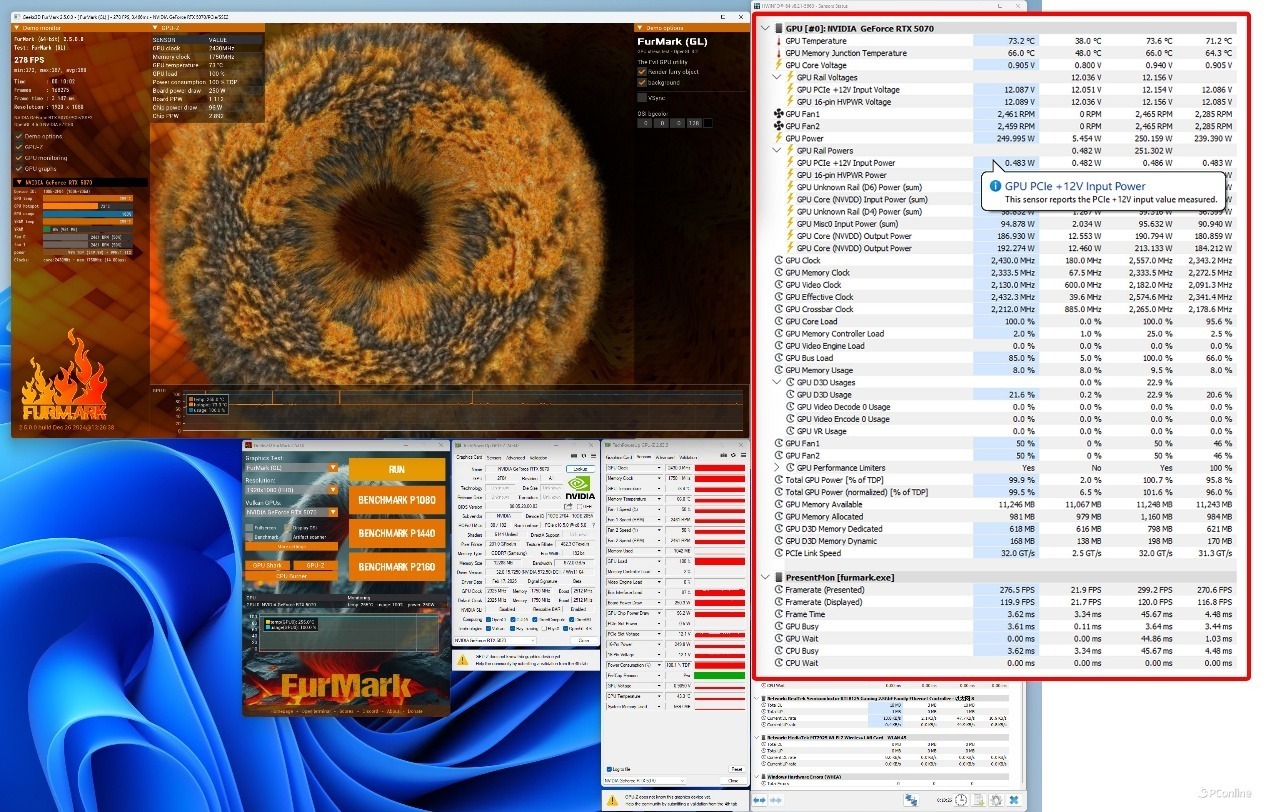This screenshot has height=812, width=1266.
Task: Uncheck the Render furry object checkbox
Action: [642, 72]
